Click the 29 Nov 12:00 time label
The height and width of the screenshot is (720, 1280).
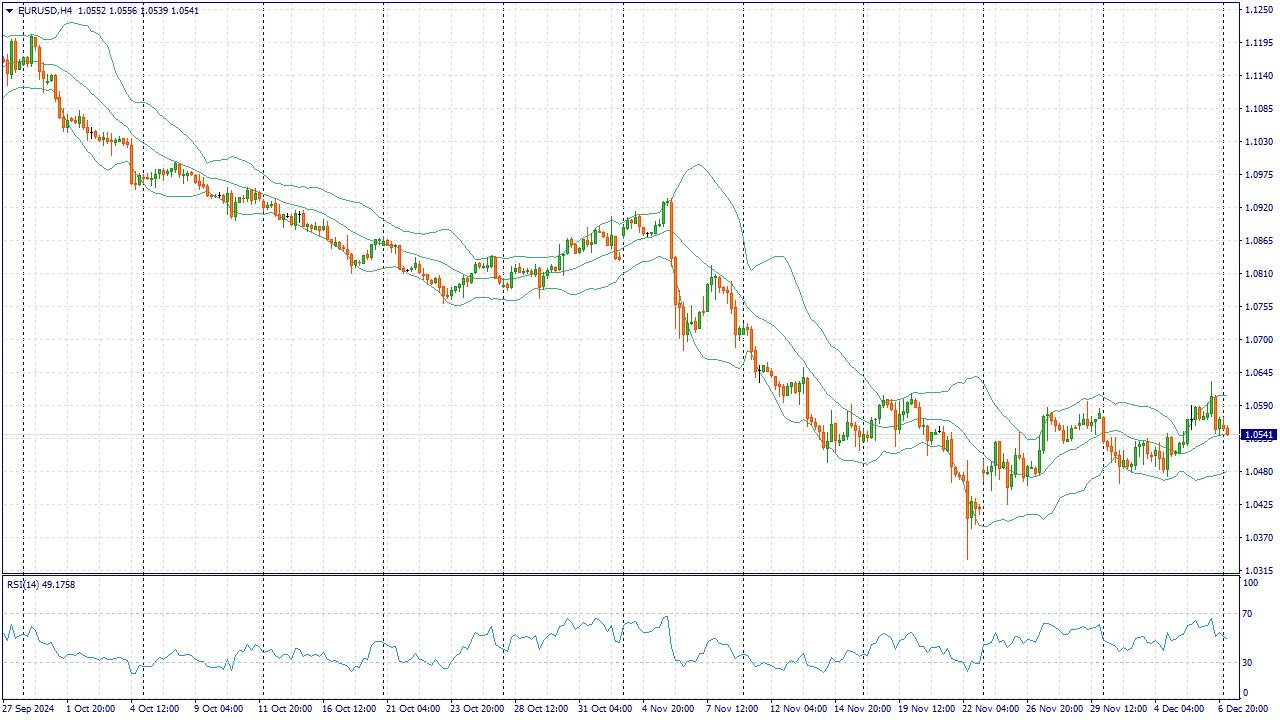[x=1118, y=708]
